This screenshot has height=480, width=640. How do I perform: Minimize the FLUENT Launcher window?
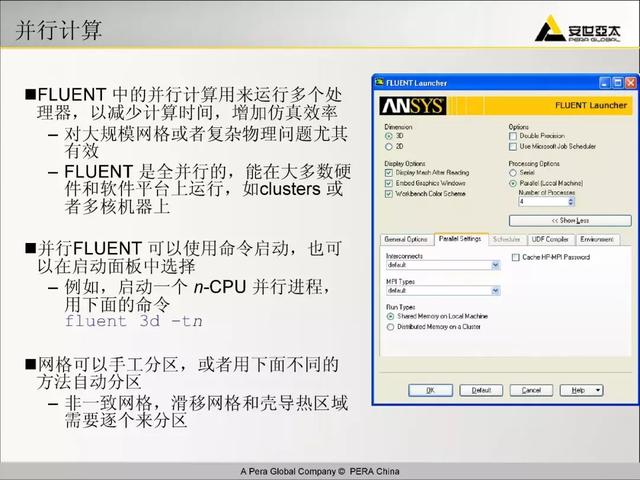coord(605,83)
